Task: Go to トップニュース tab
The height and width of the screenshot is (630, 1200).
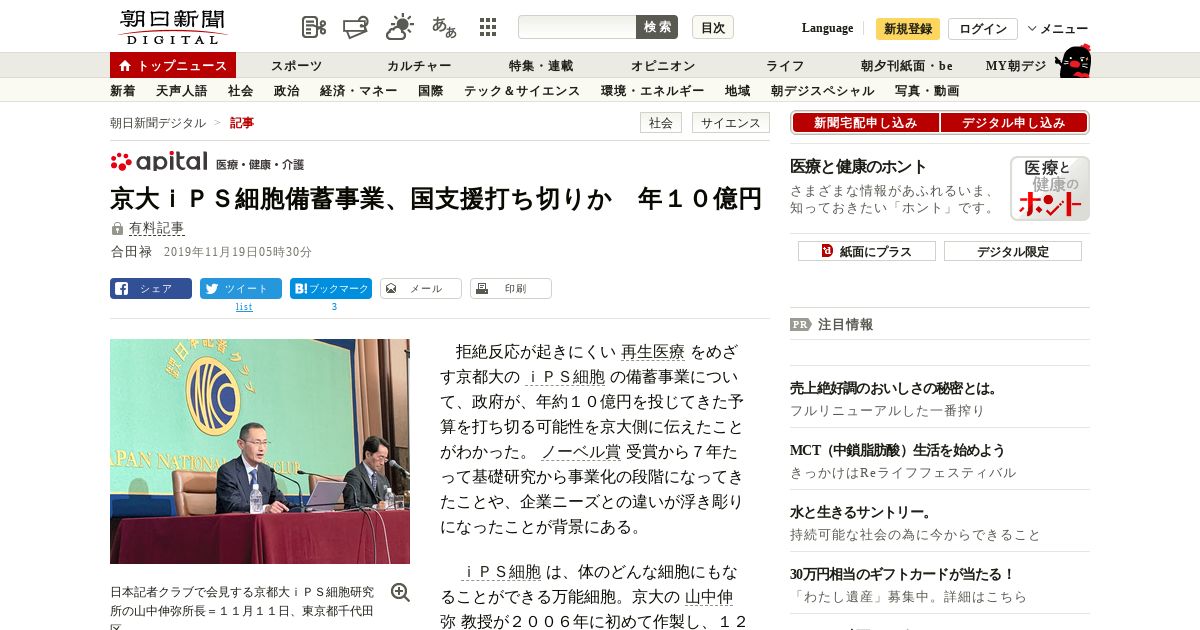Action: click(173, 65)
